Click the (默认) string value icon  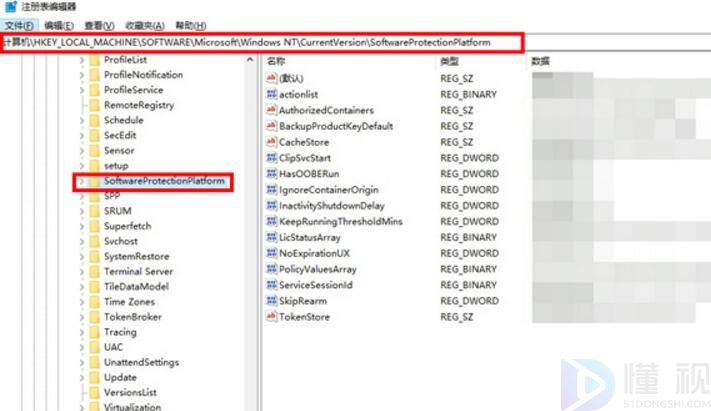[271, 78]
